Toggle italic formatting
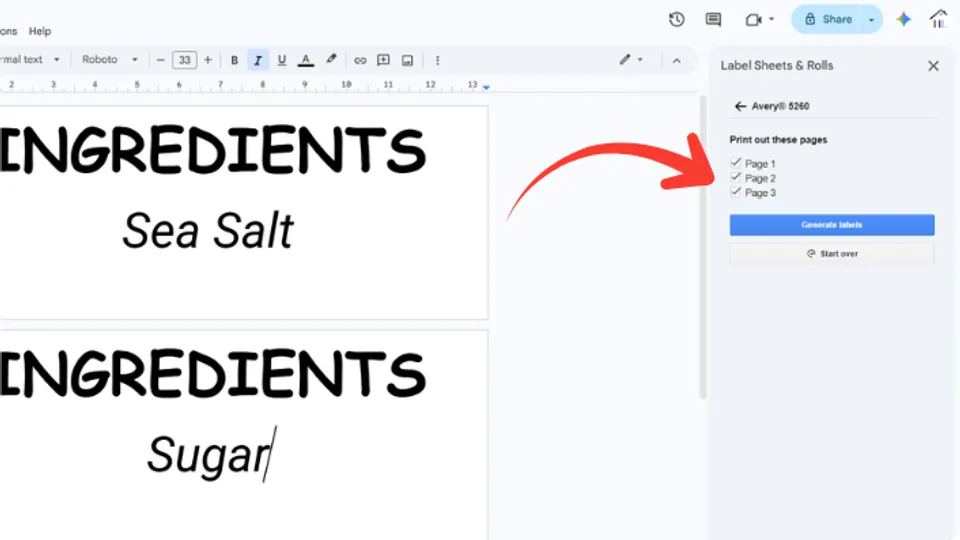960x540 pixels. tap(258, 60)
